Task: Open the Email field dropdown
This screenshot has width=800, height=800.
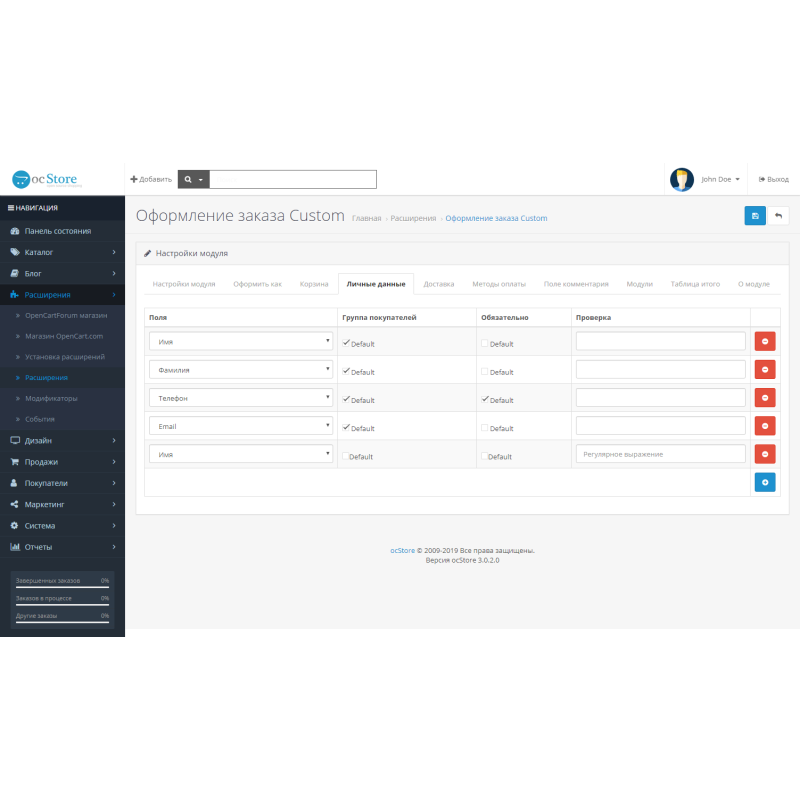Action: click(x=240, y=426)
